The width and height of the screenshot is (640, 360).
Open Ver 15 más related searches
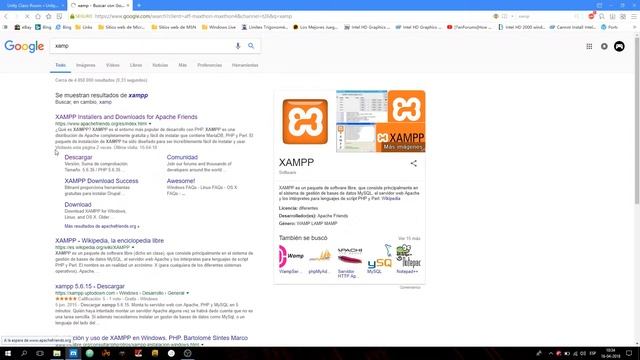pyautogui.click(x=409, y=238)
